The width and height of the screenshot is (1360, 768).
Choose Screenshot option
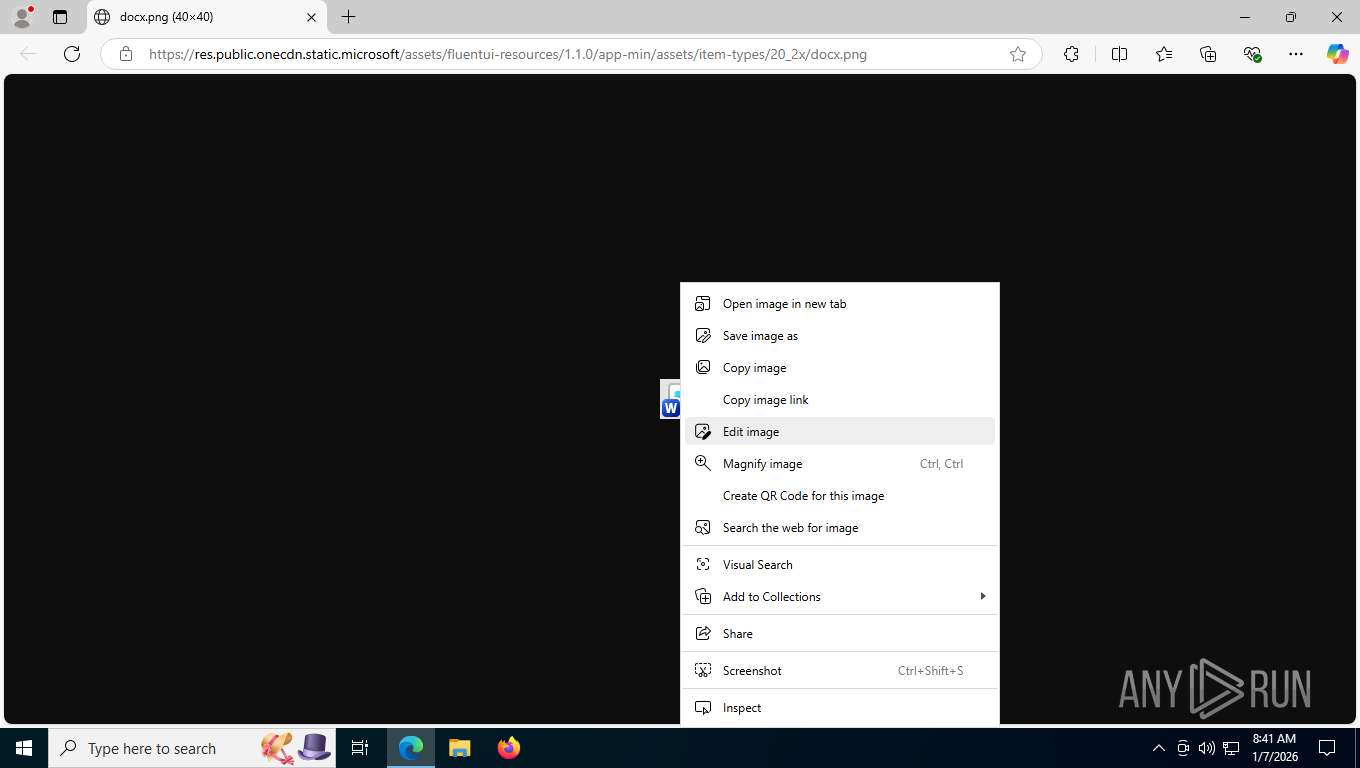(x=840, y=671)
